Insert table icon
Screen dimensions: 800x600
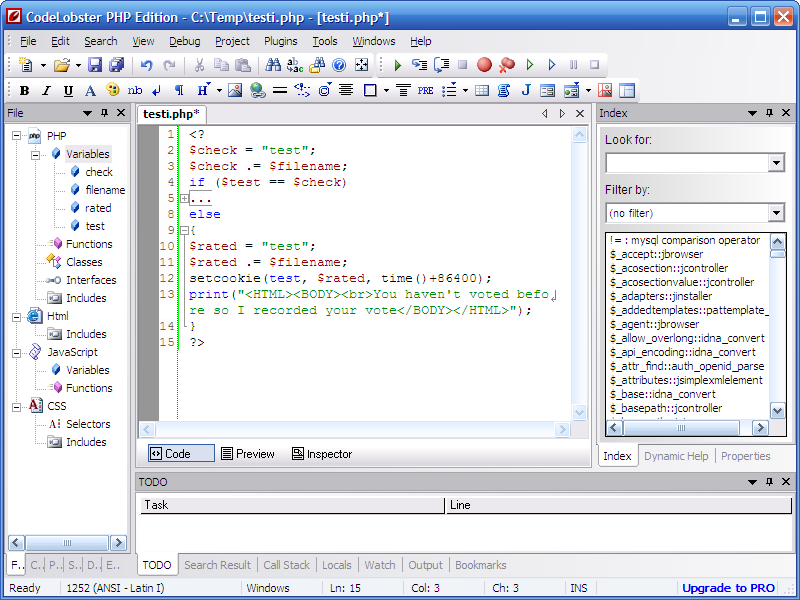click(x=482, y=91)
